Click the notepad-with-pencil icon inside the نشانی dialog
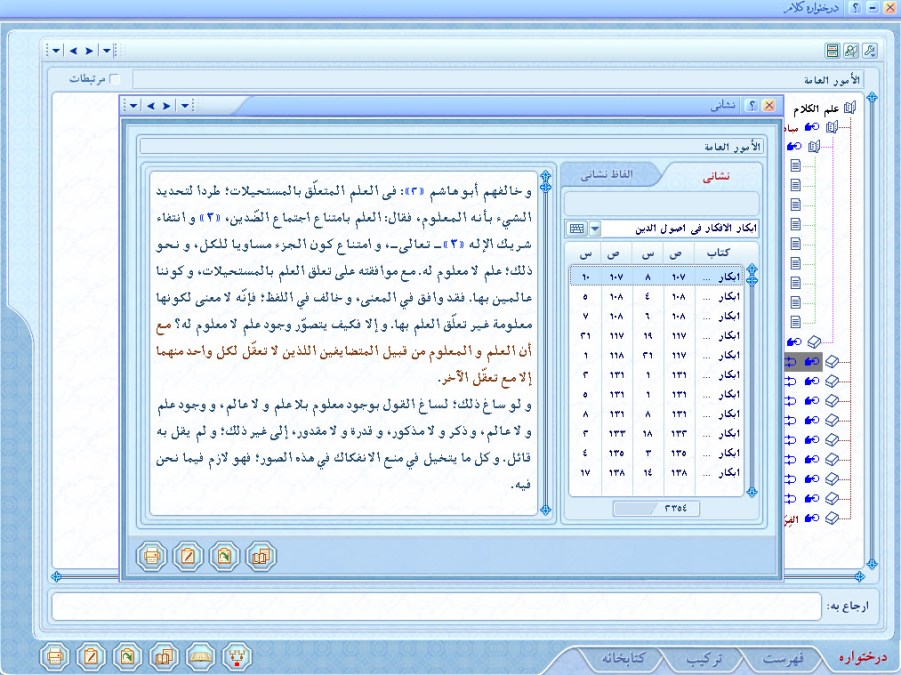The width and height of the screenshot is (901, 675). (x=189, y=554)
